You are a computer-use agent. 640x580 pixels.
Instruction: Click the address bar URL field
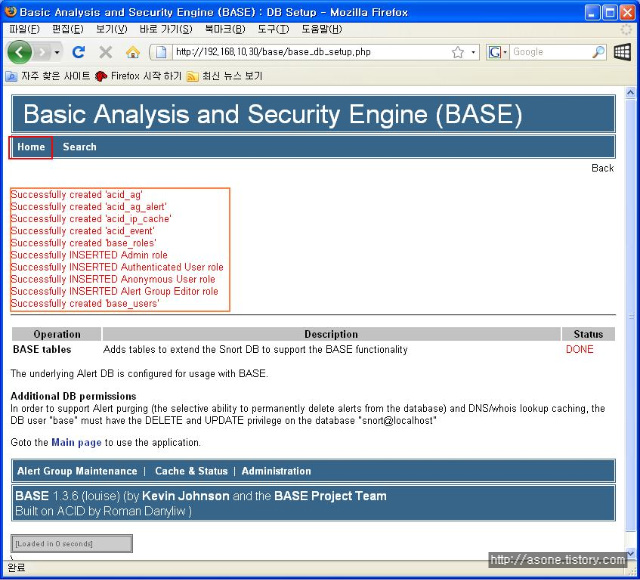(311, 52)
